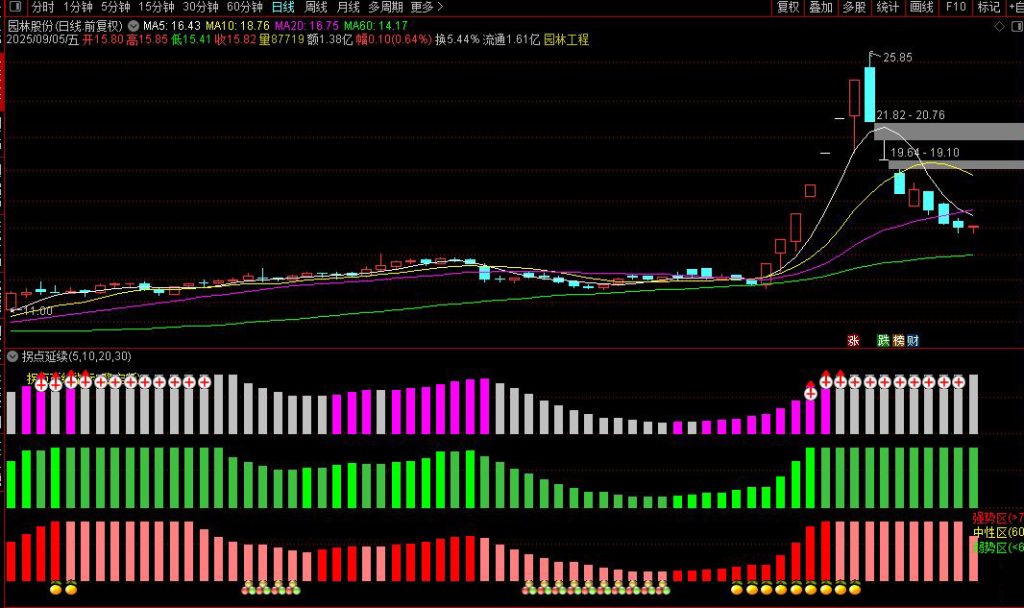
Task: Switch to the 日线 daily chart tab
Action: pyautogui.click(x=283, y=7)
